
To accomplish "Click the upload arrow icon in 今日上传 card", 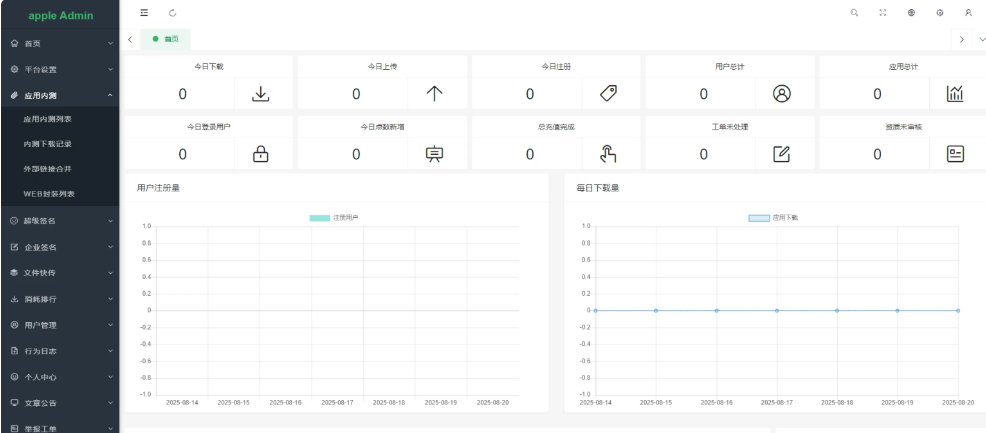I will click(x=432, y=94).
